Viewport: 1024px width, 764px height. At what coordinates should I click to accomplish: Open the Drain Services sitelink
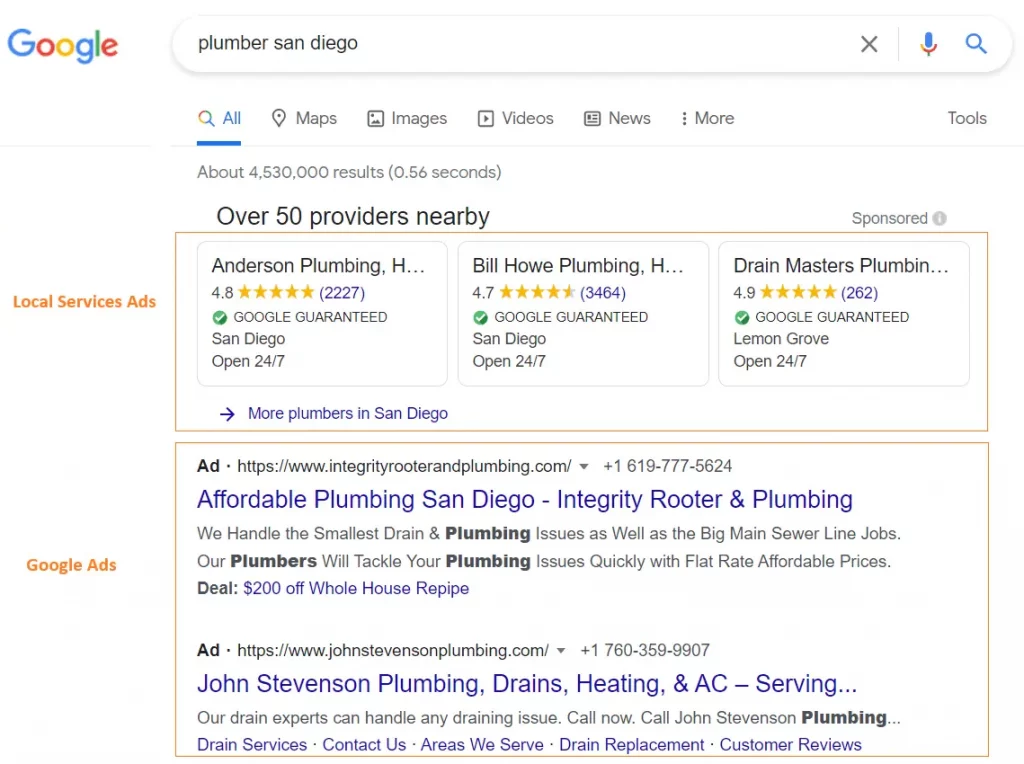click(252, 744)
